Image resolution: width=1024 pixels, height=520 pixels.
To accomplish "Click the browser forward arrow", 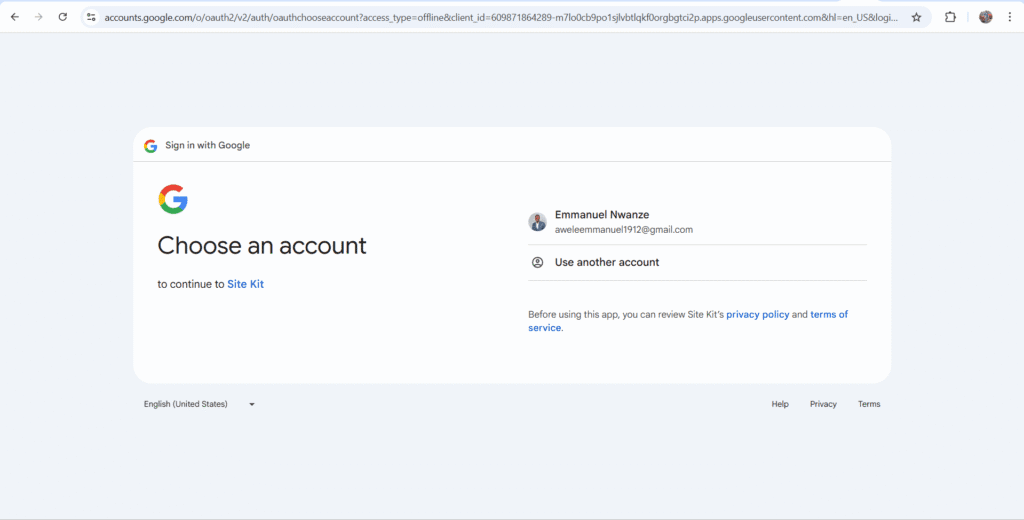I will click(x=39, y=17).
